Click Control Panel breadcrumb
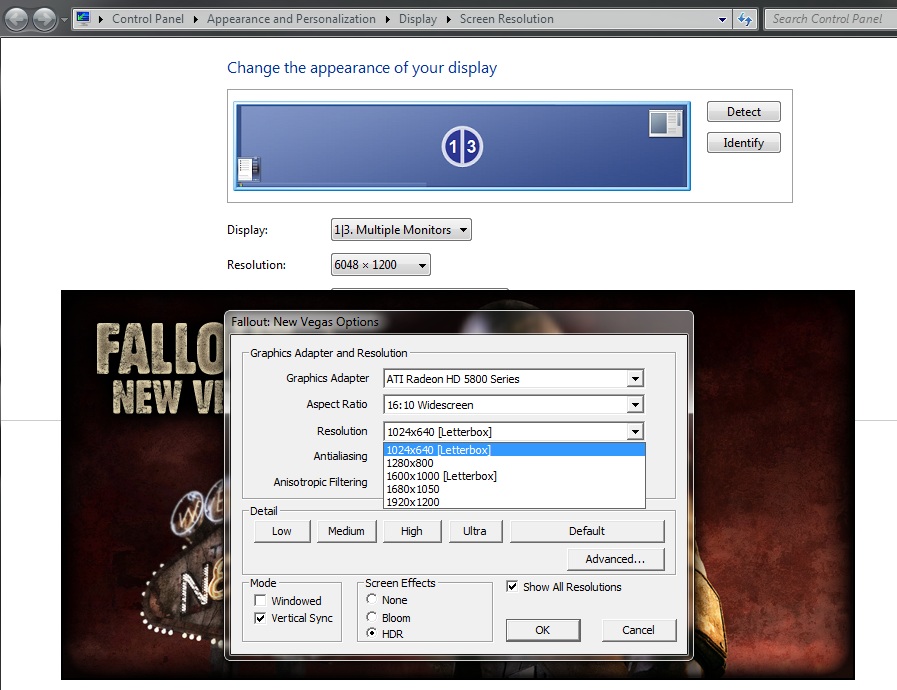 [148, 19]
